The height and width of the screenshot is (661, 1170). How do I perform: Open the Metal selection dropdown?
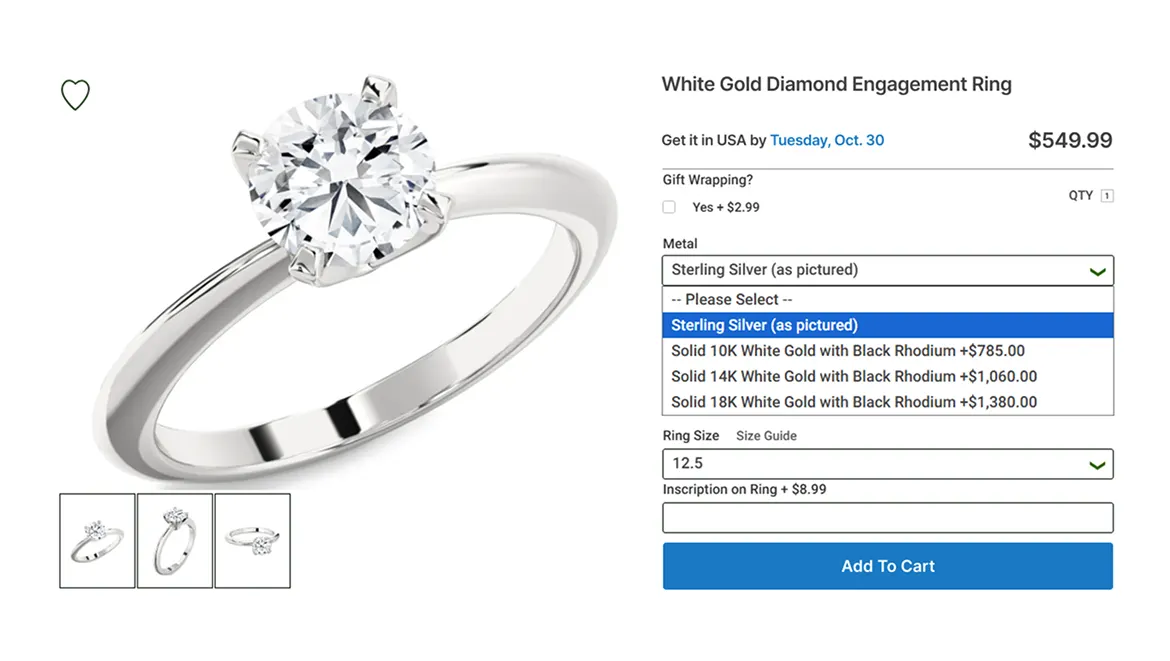tap(888, 271)
